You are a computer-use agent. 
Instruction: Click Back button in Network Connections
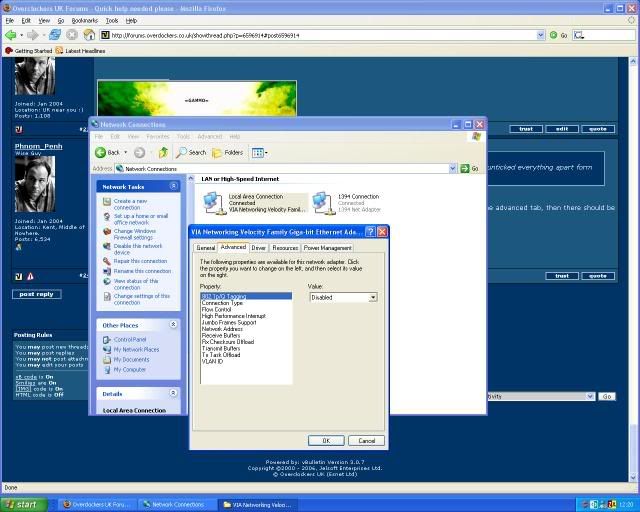tap(107, 152)
